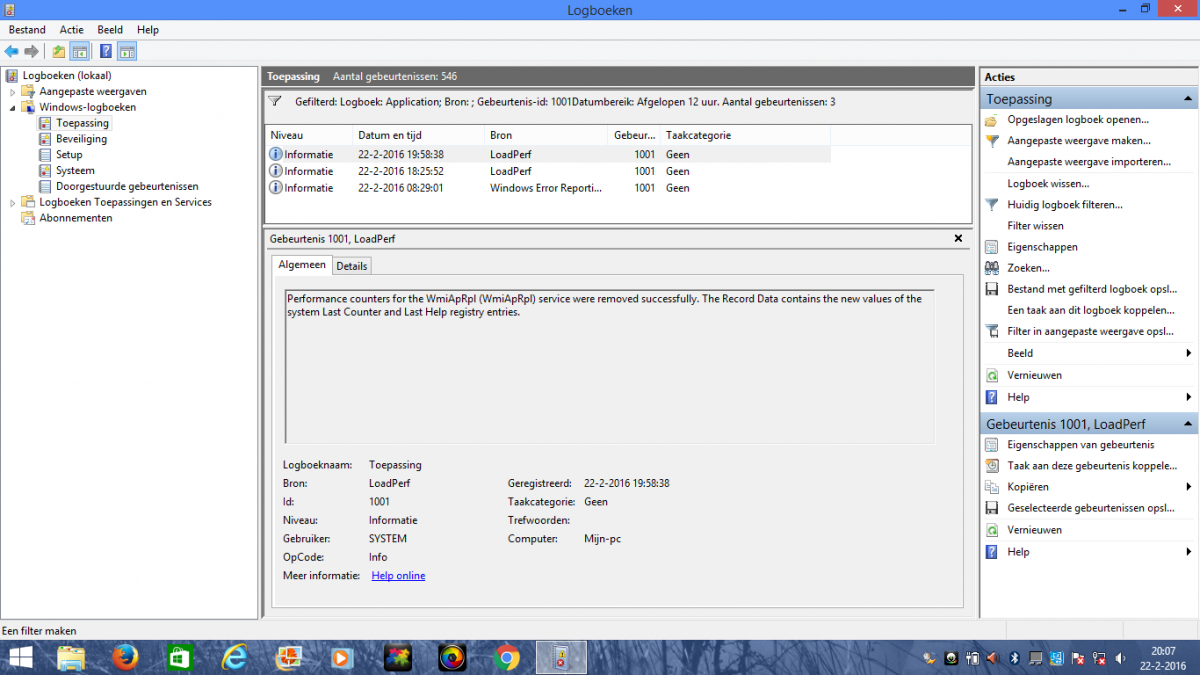Click the info icon of Windows Error Reporting event
1200x675 pixels.
(276, 187)
